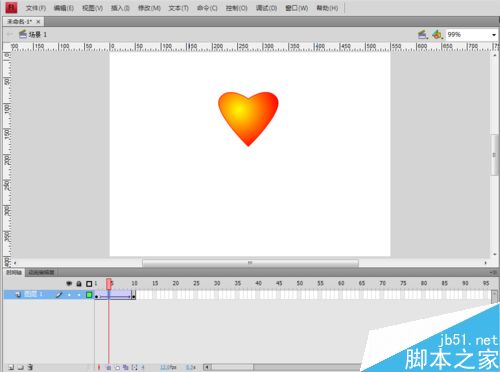Close the 未命名-1 document tab
Viewport: 500px width, 372px height.
pos(38,22)
